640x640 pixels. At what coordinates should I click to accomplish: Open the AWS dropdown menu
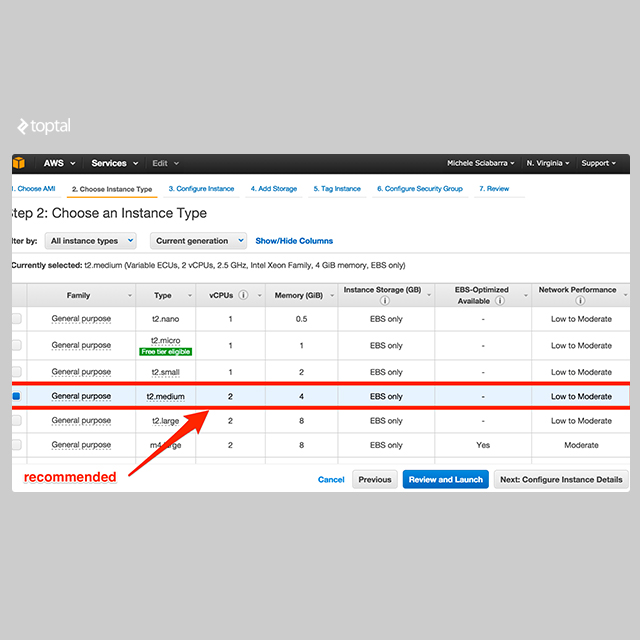[x=60, y=163]
